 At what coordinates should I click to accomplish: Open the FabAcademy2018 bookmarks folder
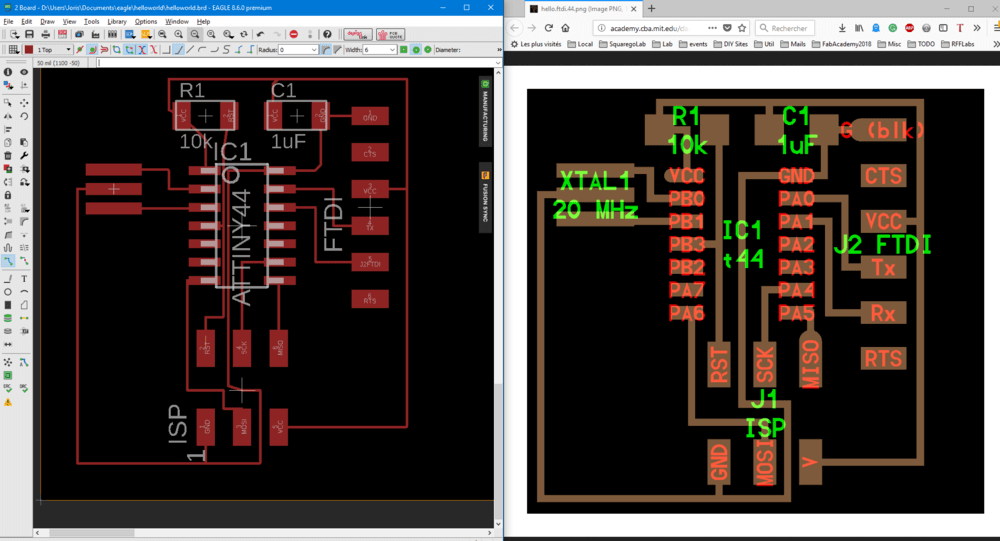(x=842, y=44)
